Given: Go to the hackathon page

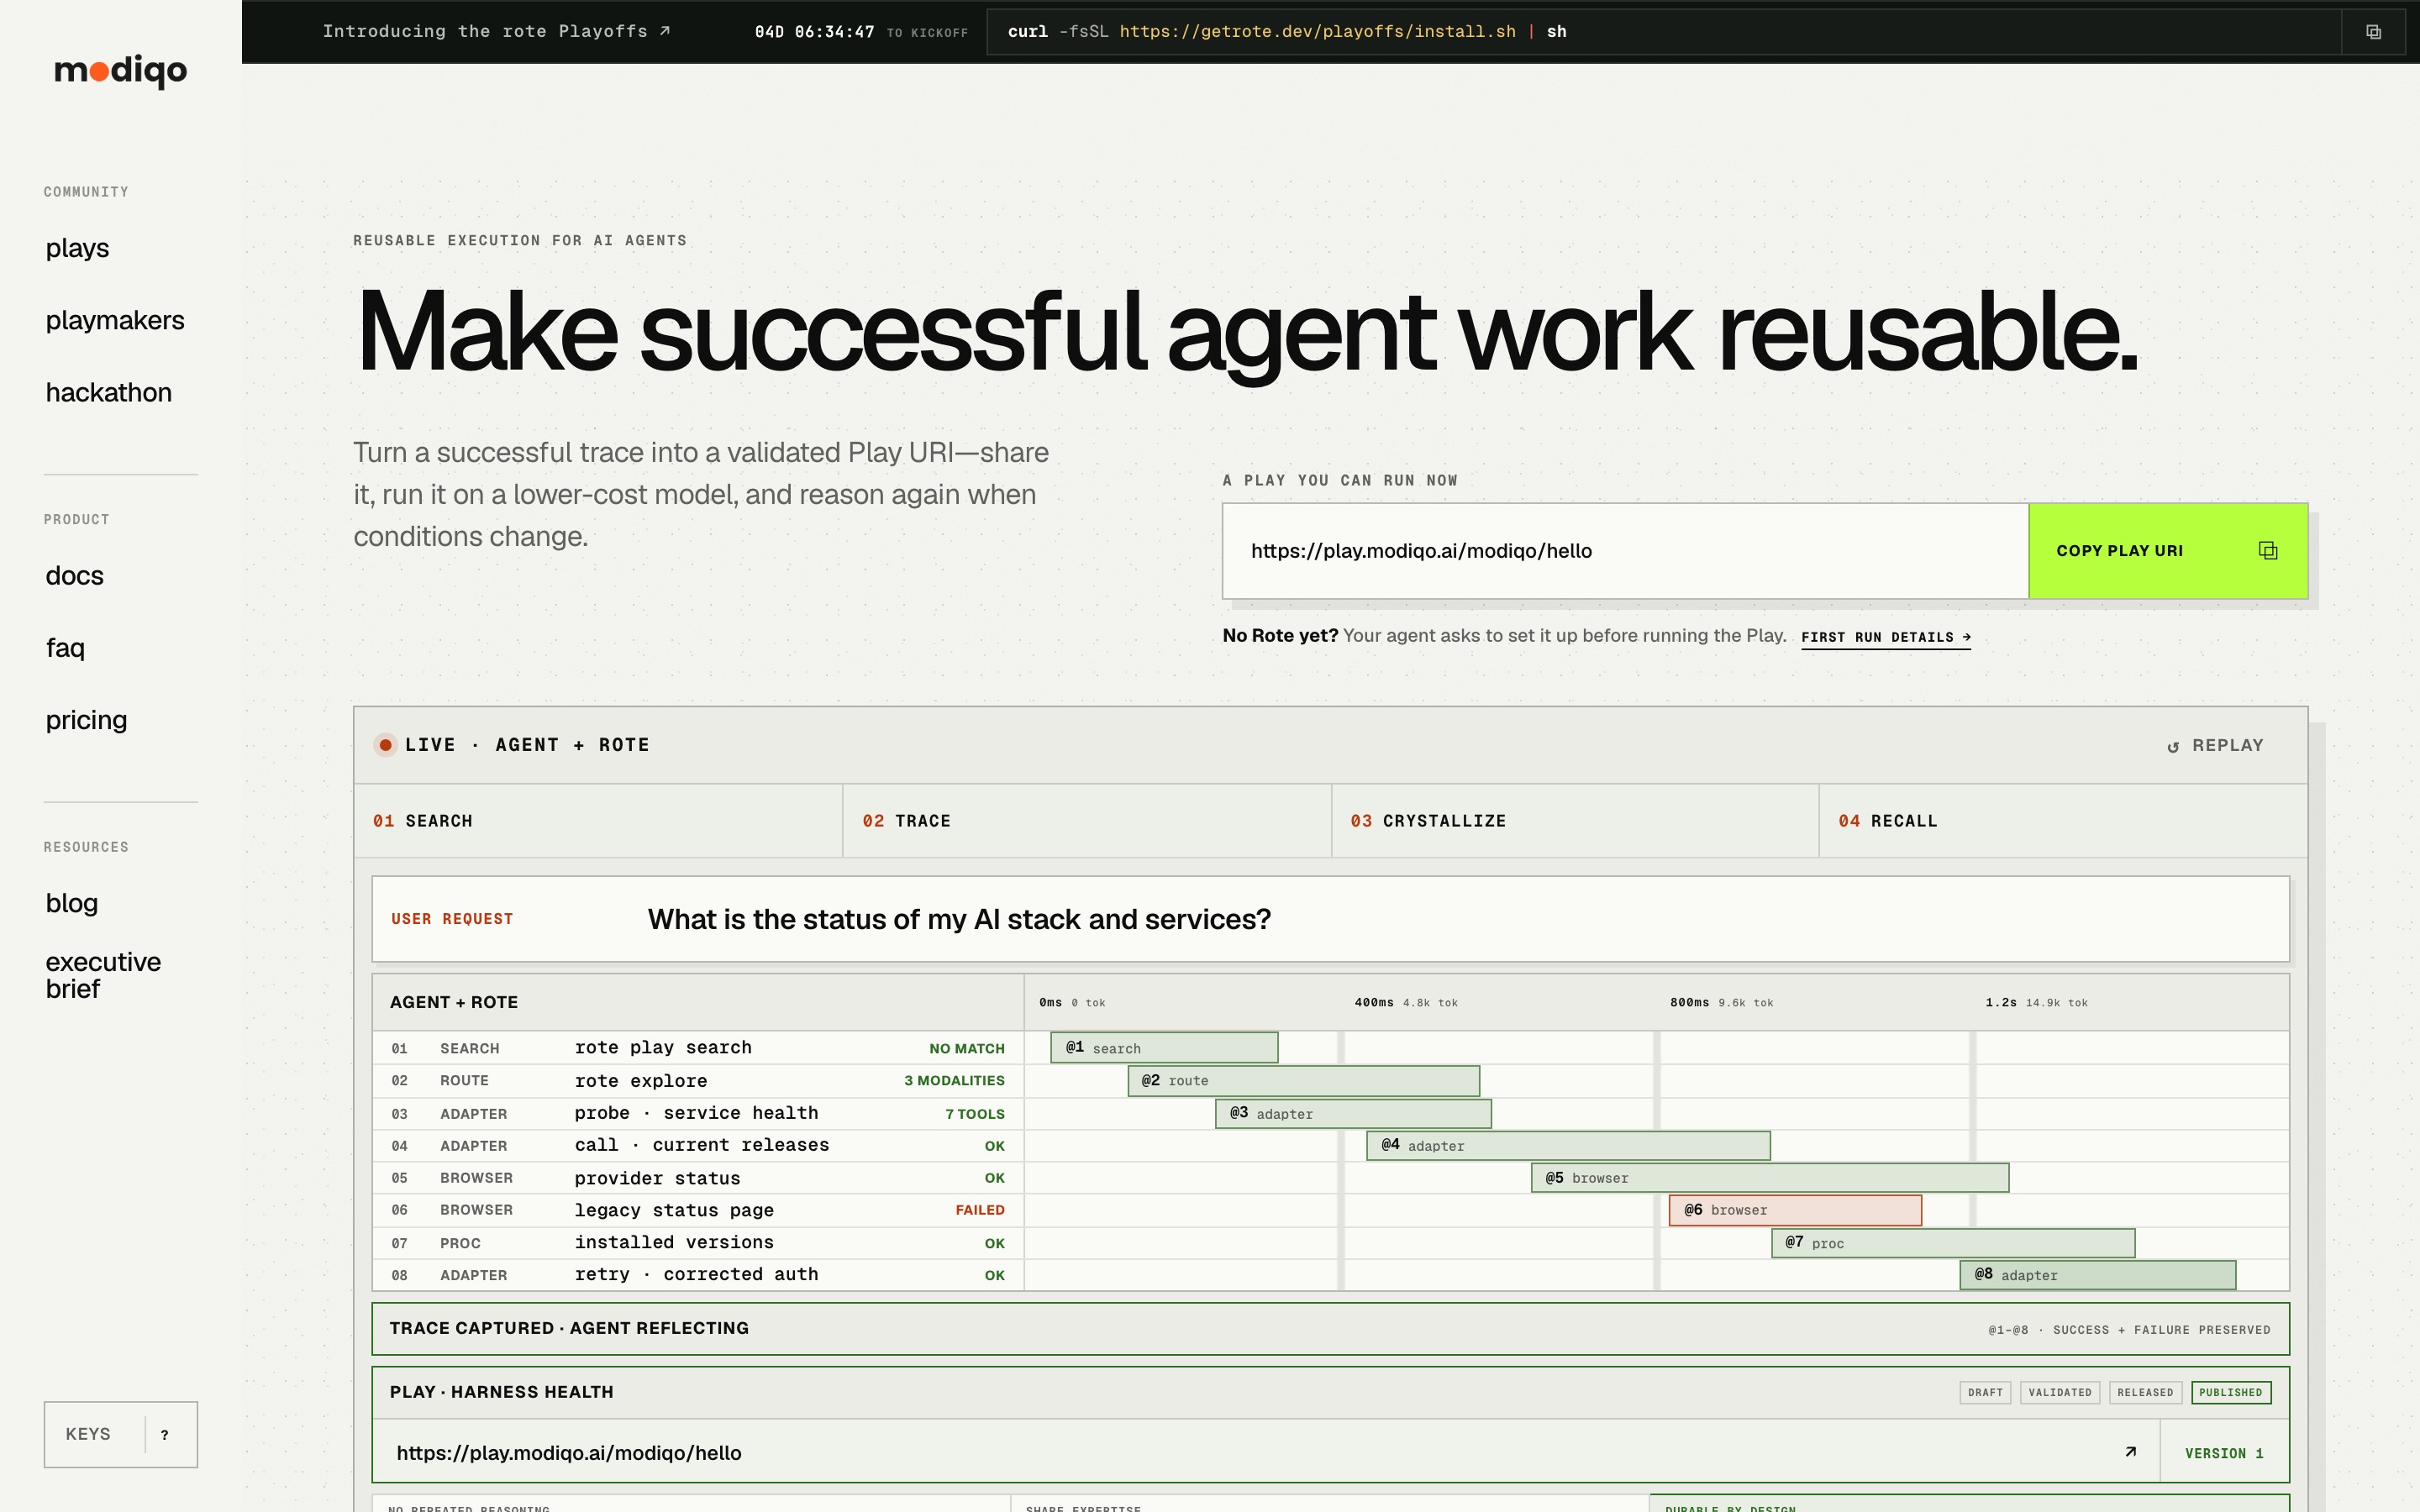Looking at the screenshot, I should (109, 392).
